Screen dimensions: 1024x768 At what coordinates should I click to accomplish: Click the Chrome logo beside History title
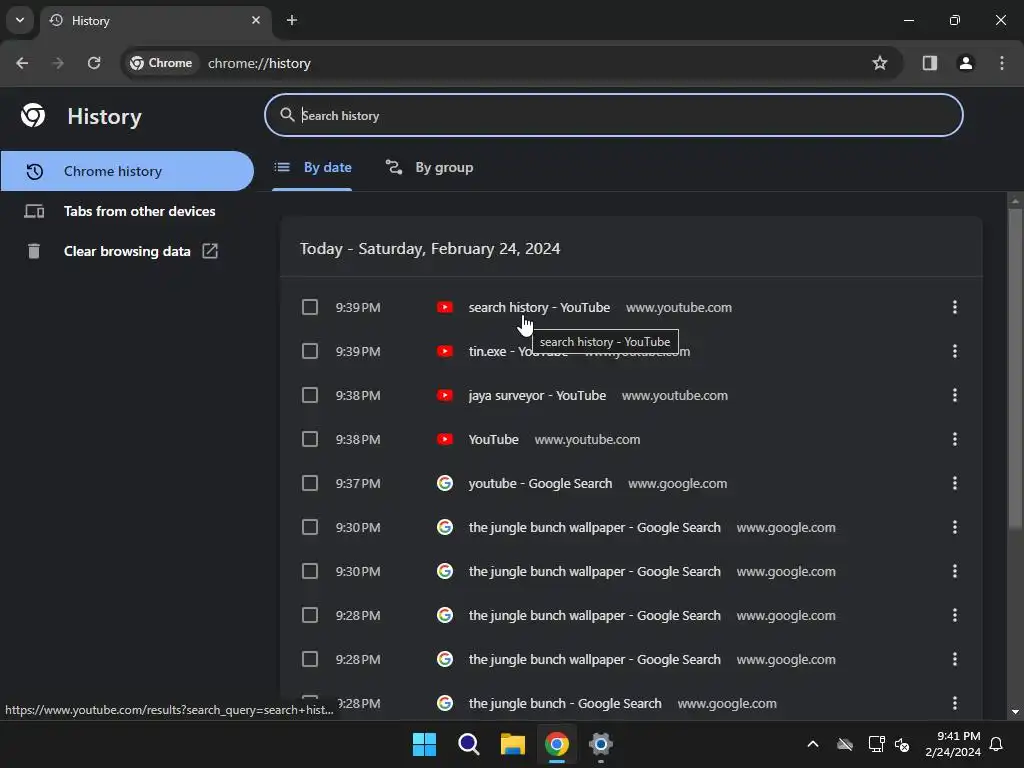(33, 116)
